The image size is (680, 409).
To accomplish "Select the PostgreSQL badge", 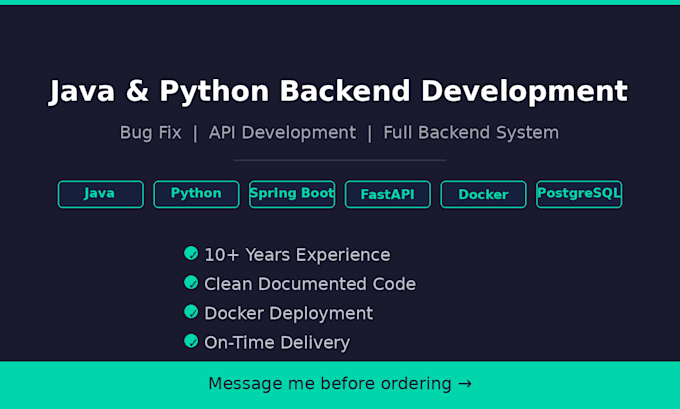I will point(579,194).
